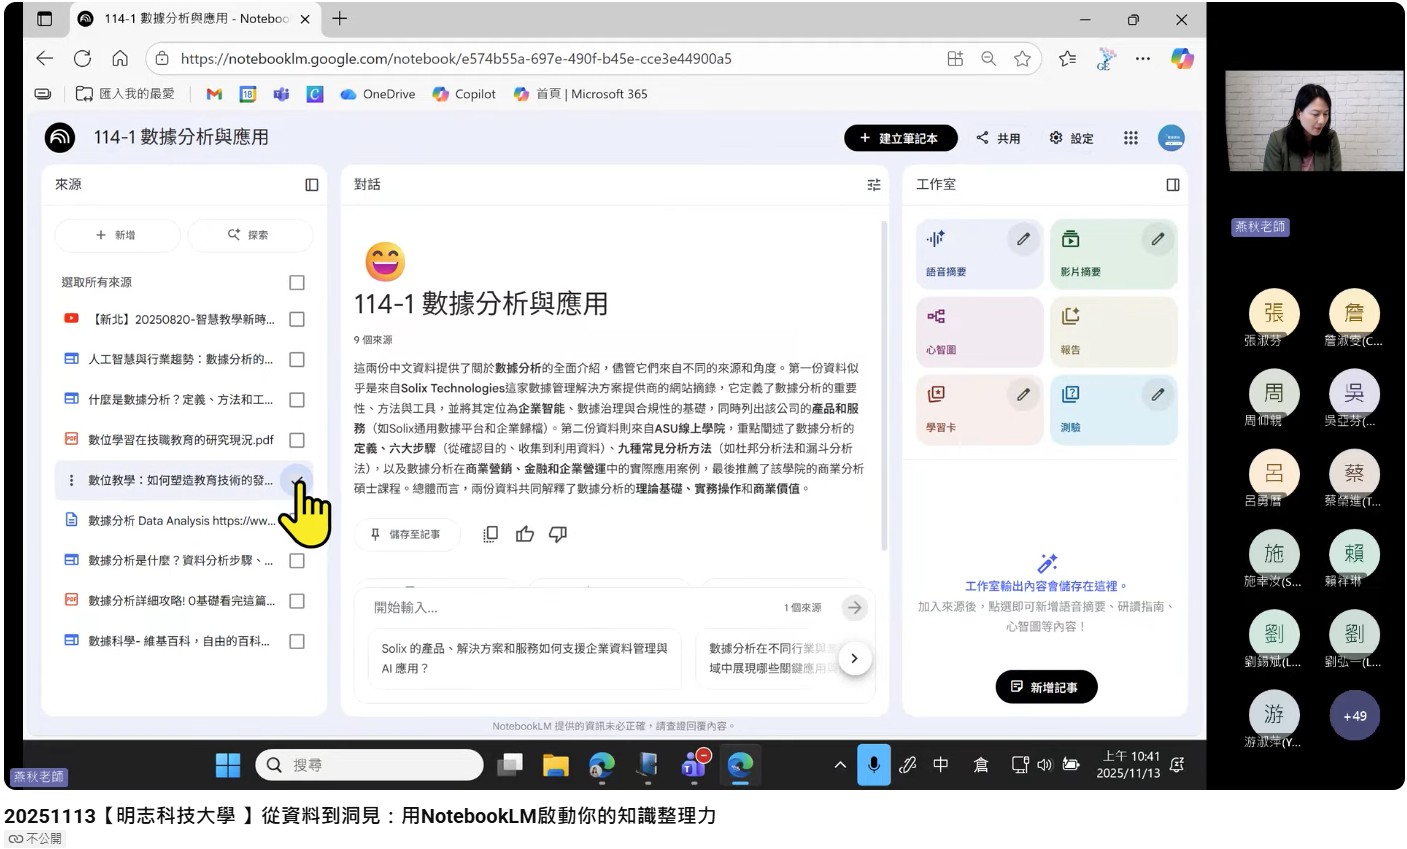
Task: Open the three-dot menu on 數位教學 source
Action: pos(71,480)
